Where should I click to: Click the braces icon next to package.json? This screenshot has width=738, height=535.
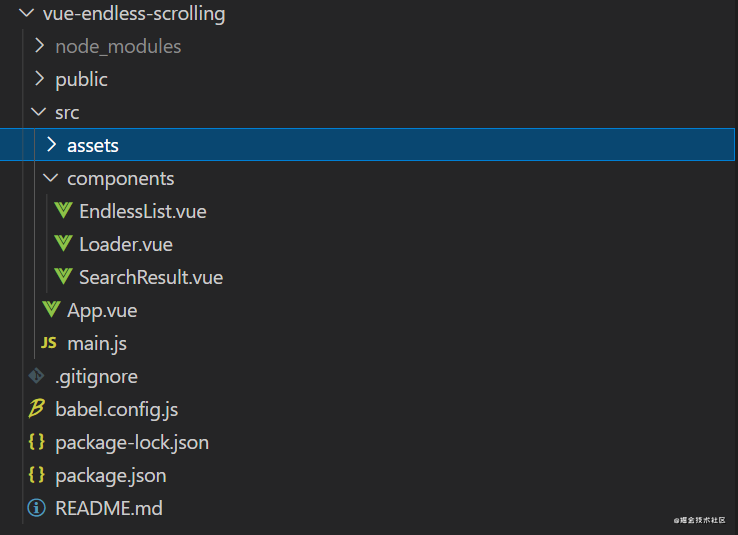36,475
